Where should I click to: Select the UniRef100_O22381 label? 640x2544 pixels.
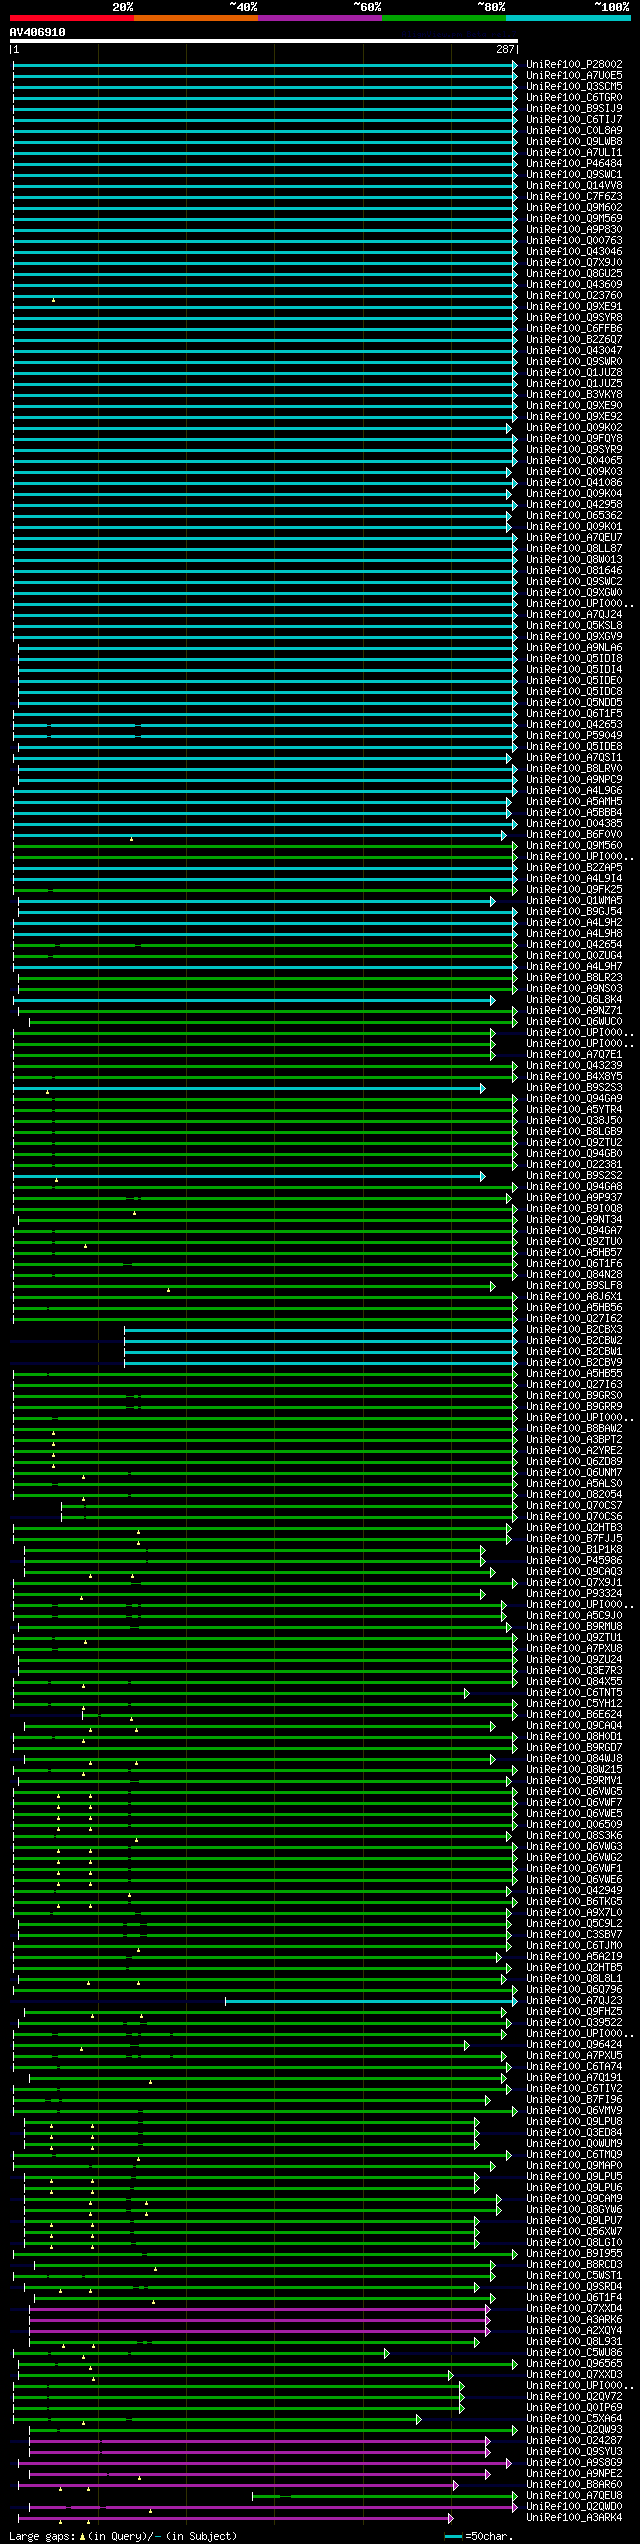click(574, 1165)
